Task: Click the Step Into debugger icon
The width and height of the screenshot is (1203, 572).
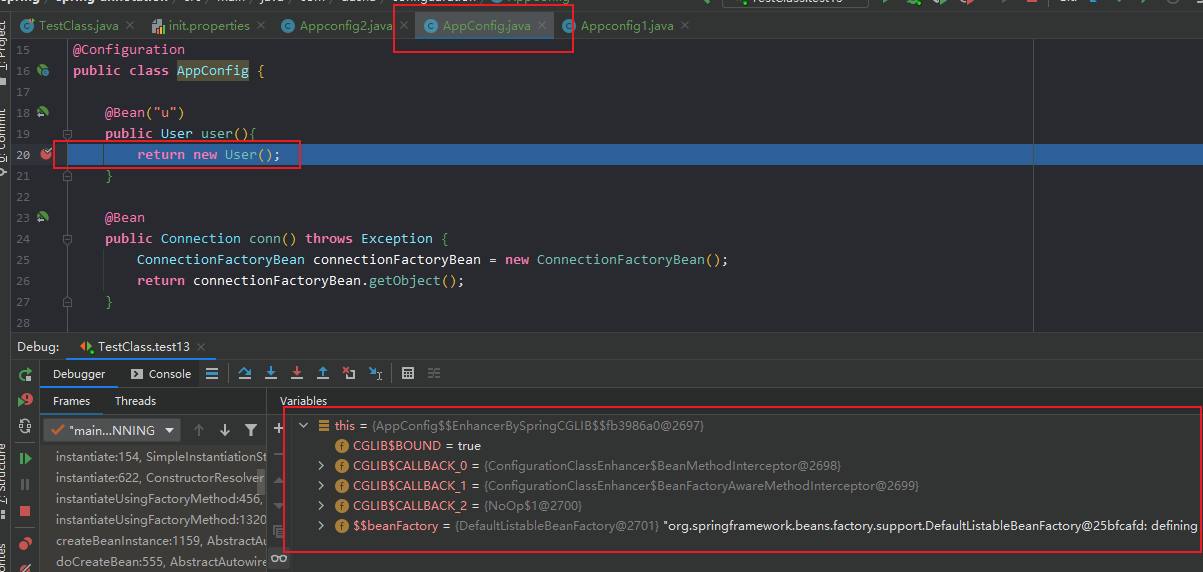Action: tap(271, 373)
